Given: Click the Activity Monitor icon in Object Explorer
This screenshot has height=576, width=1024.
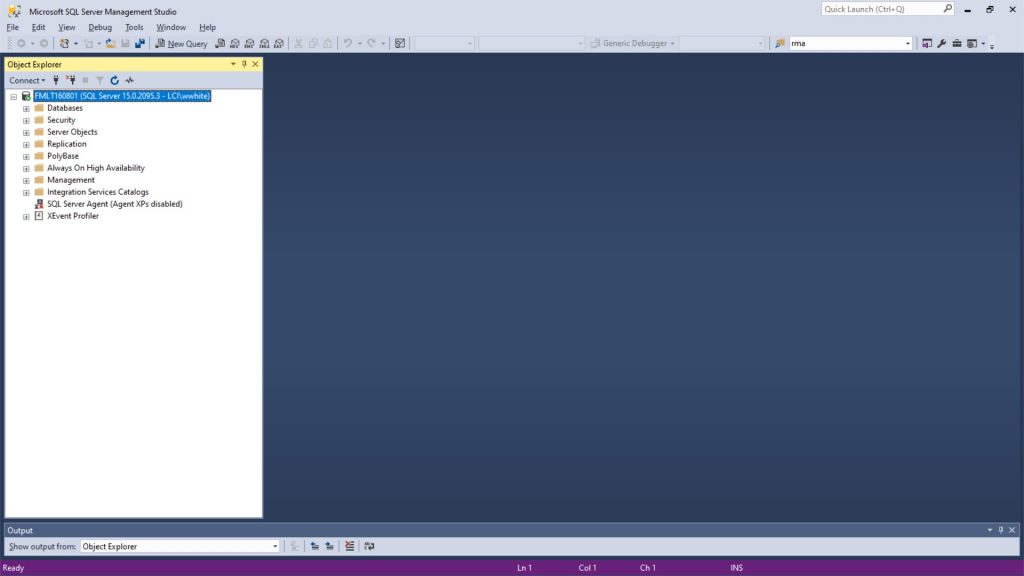Looking at the screenshot, I should pos(130,80).
